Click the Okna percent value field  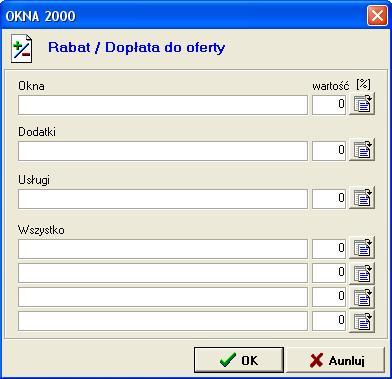click(329, 105)
